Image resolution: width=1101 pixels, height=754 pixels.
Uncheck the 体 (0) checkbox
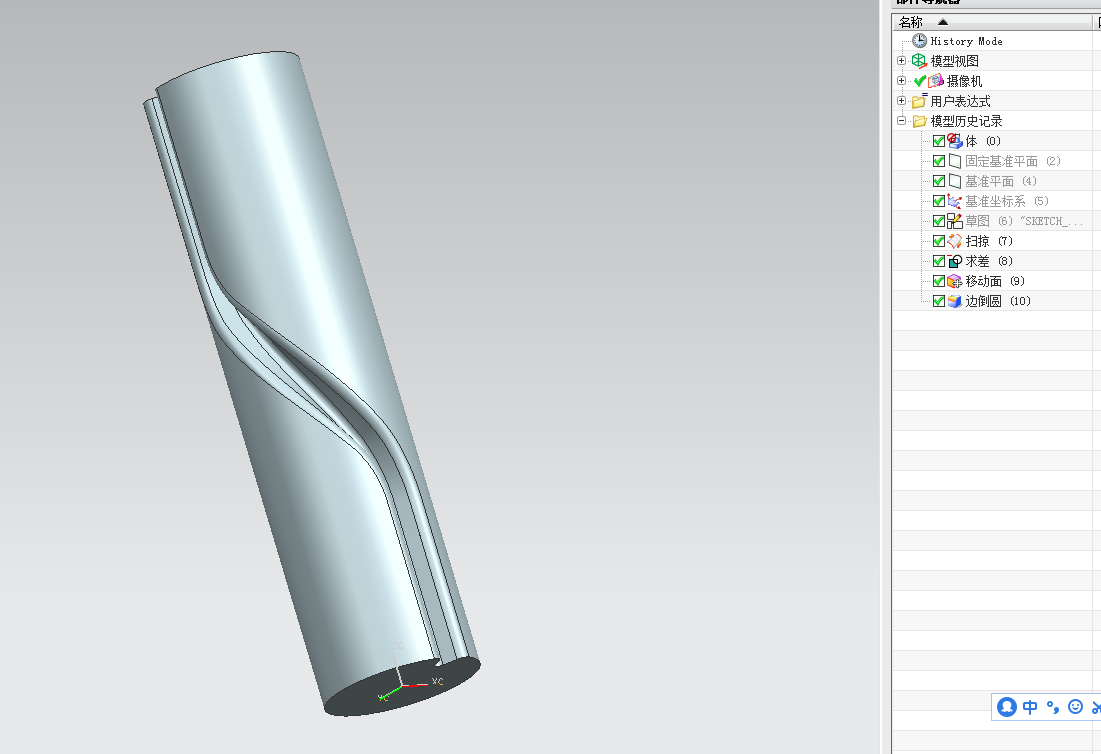(939, 141)
